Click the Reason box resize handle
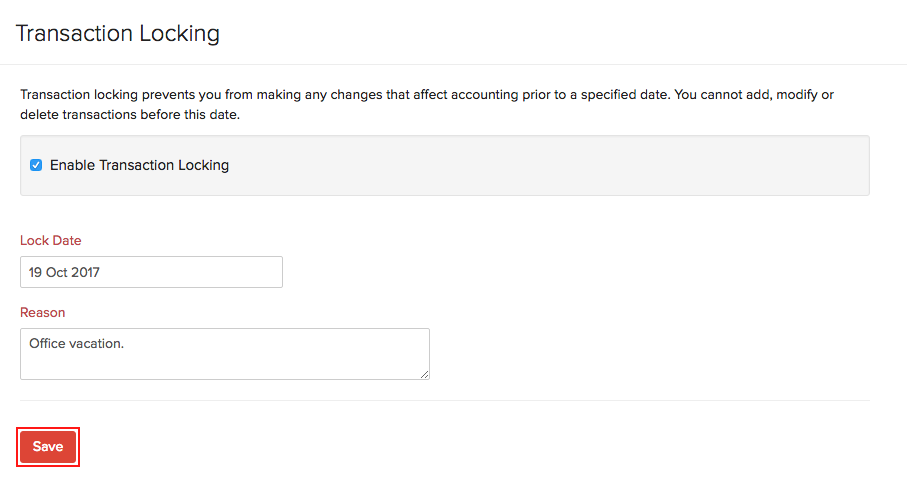The width and height of the screenshot is (907, 484). coord(425,375)
